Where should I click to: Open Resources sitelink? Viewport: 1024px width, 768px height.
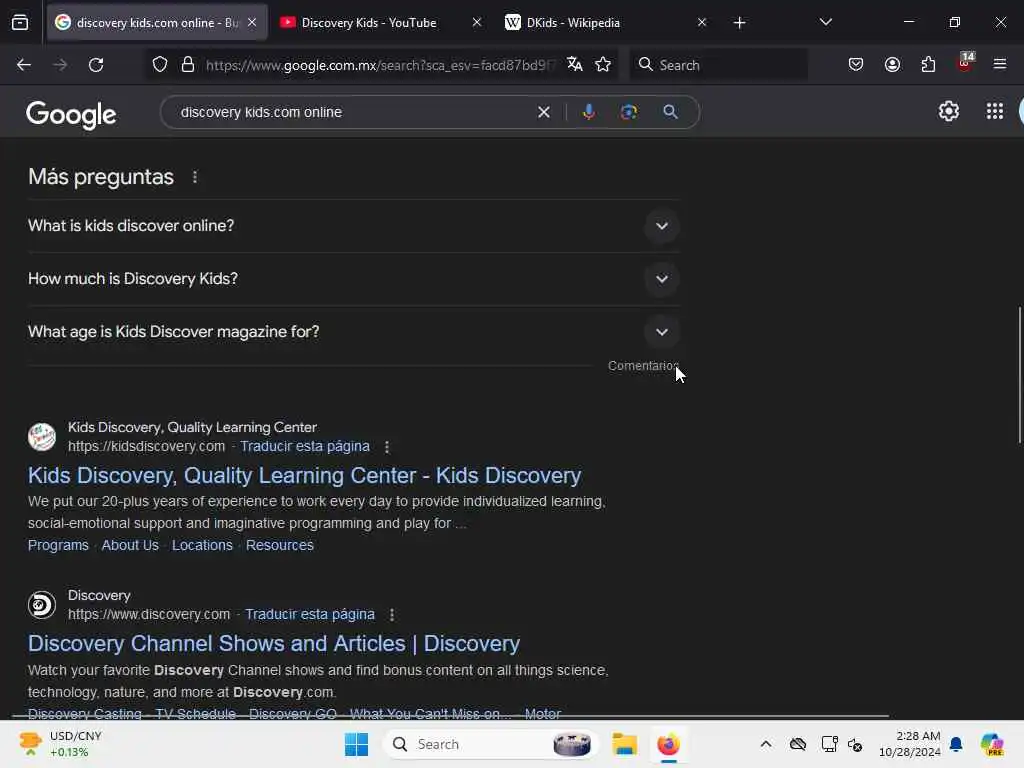click(x=280, y=545)
